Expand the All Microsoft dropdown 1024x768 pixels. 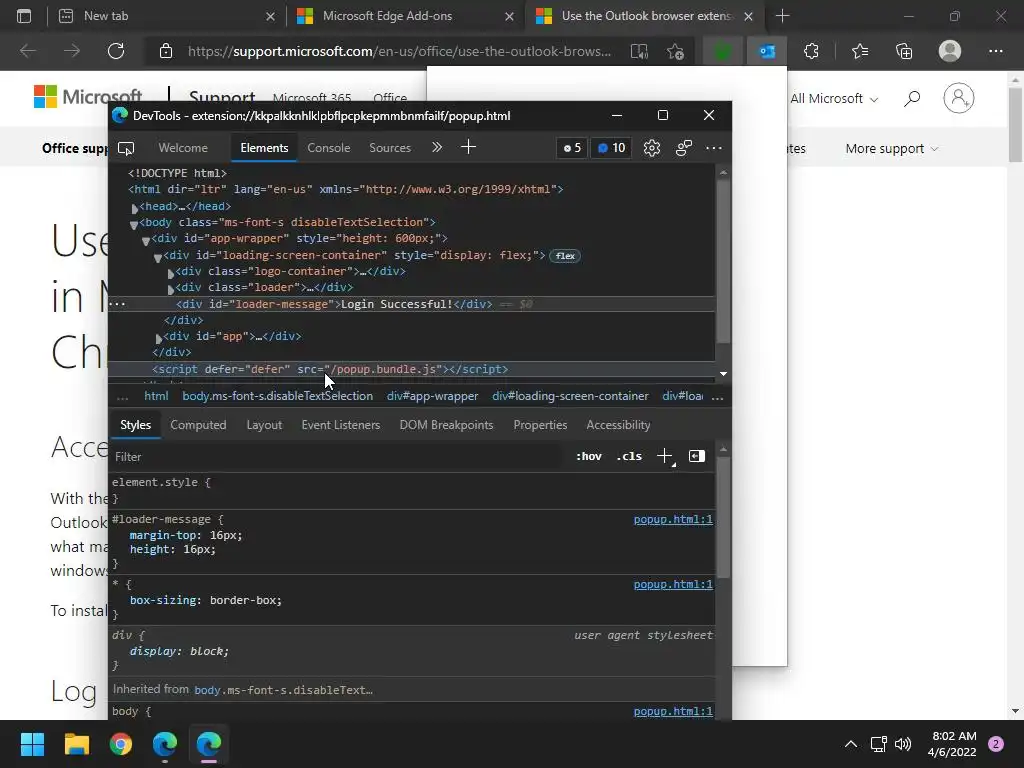834,99
